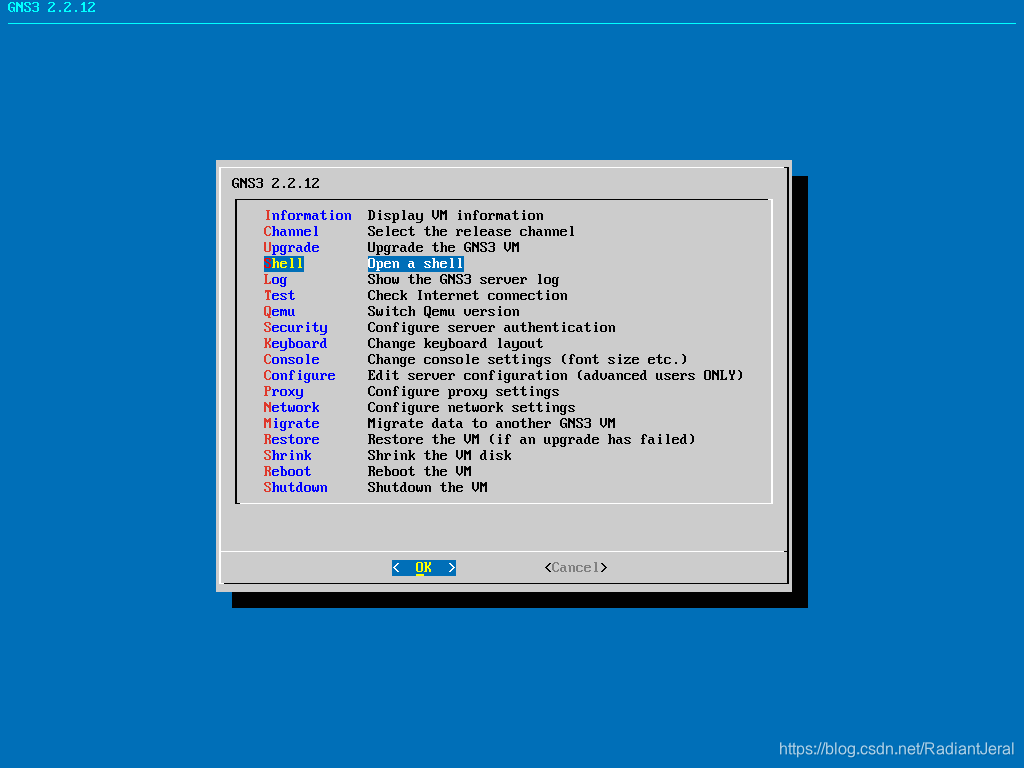Click 'Configure network settings' description
This screenshot has width=1024, height=768.
coord(471,408)
